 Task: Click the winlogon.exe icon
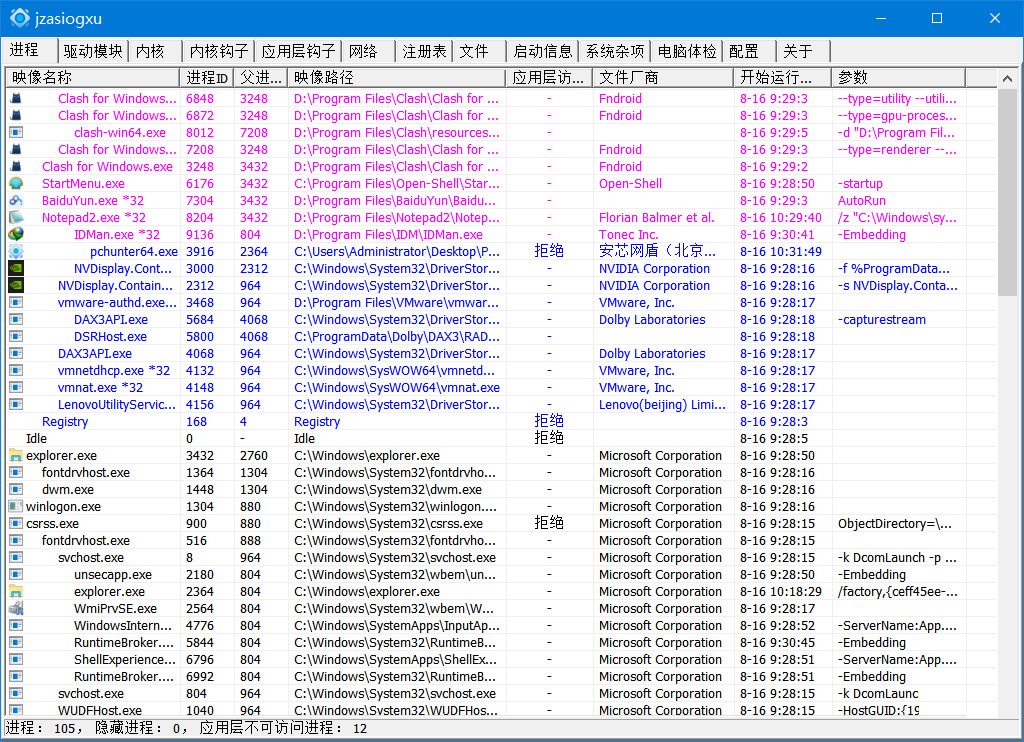[x=16, y=506]
